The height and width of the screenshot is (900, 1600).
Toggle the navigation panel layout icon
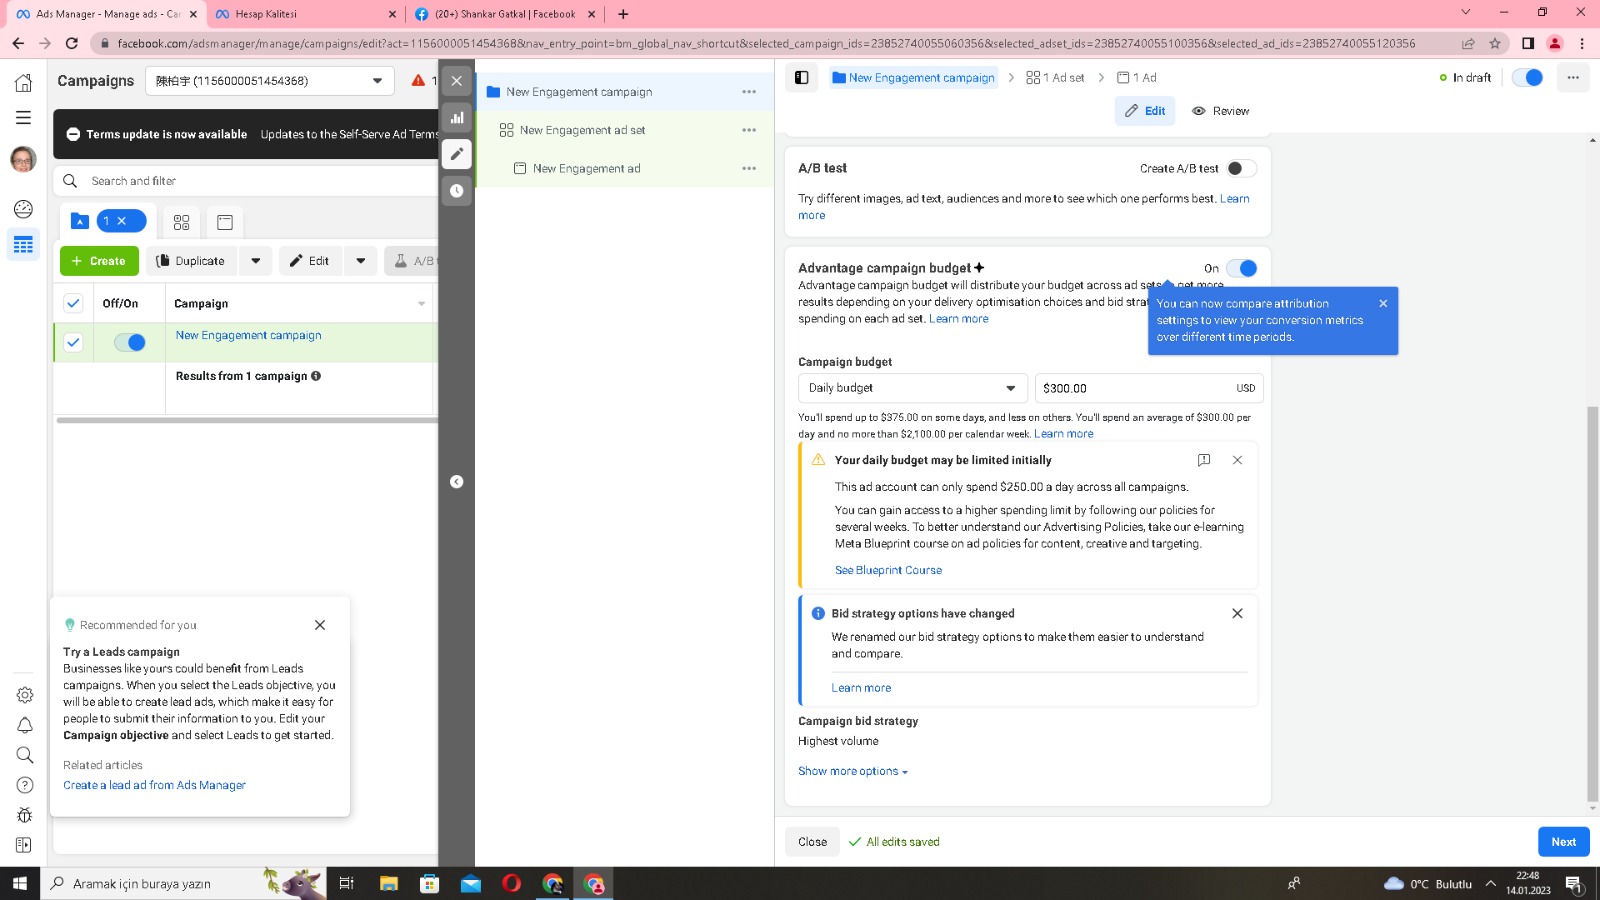[x=802, y=77]
